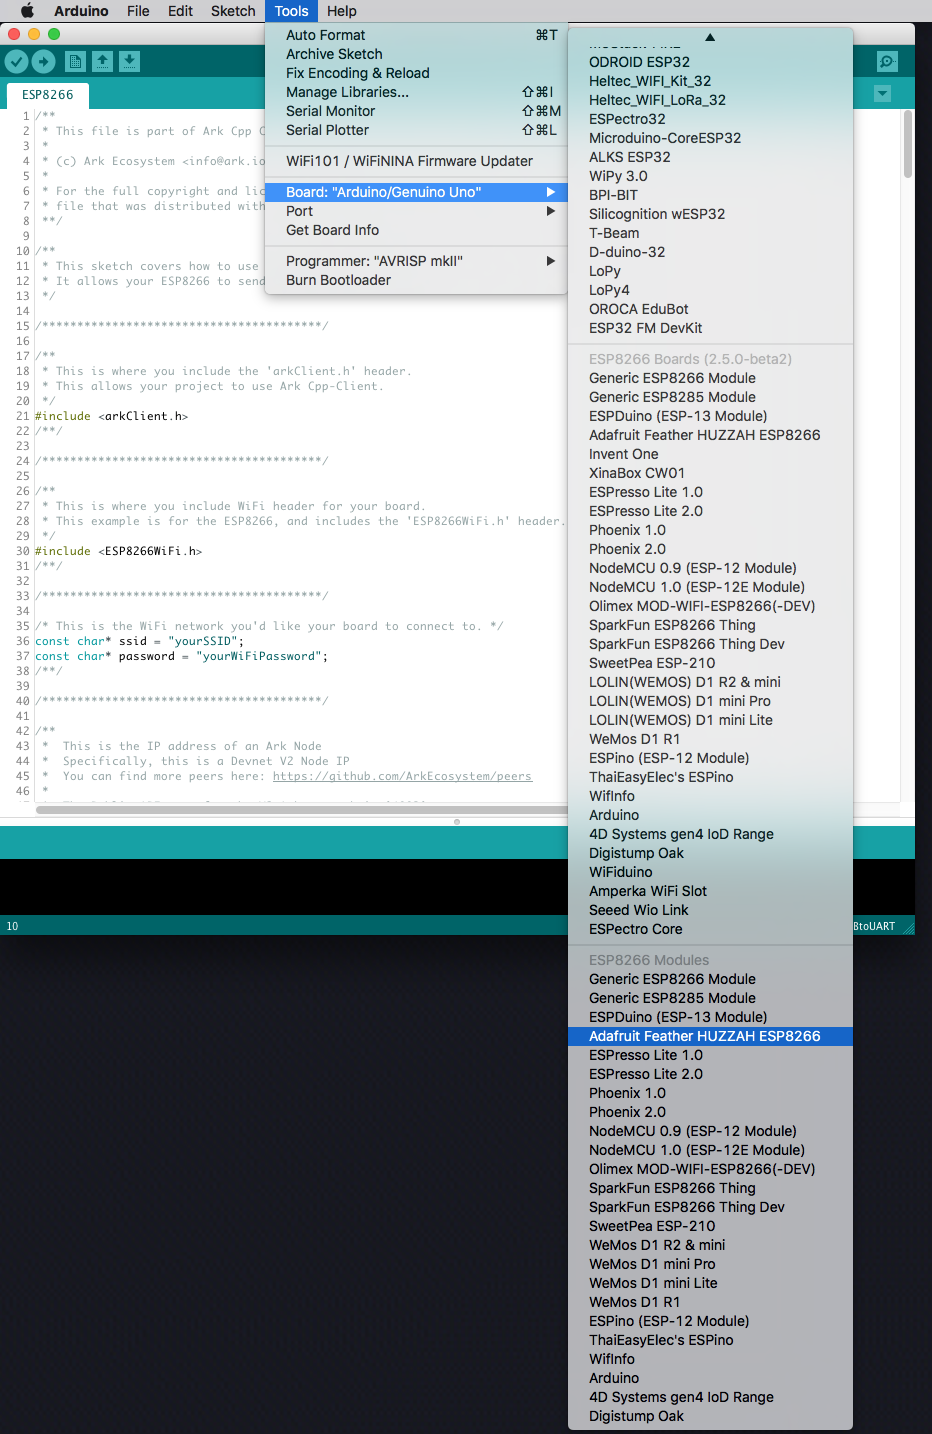Save sketch with the Save icon
Viewport: 932px width, 1434px height.
129,62
